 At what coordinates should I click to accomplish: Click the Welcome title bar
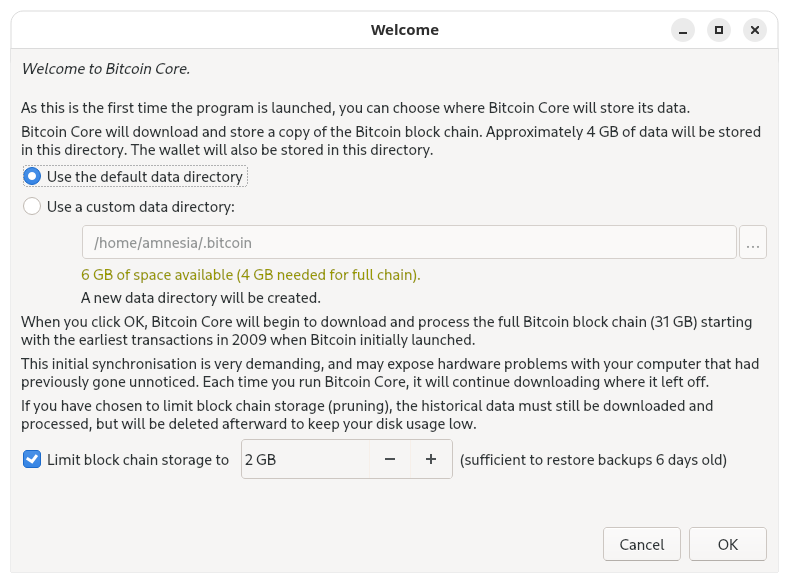[x=405, y=30]
